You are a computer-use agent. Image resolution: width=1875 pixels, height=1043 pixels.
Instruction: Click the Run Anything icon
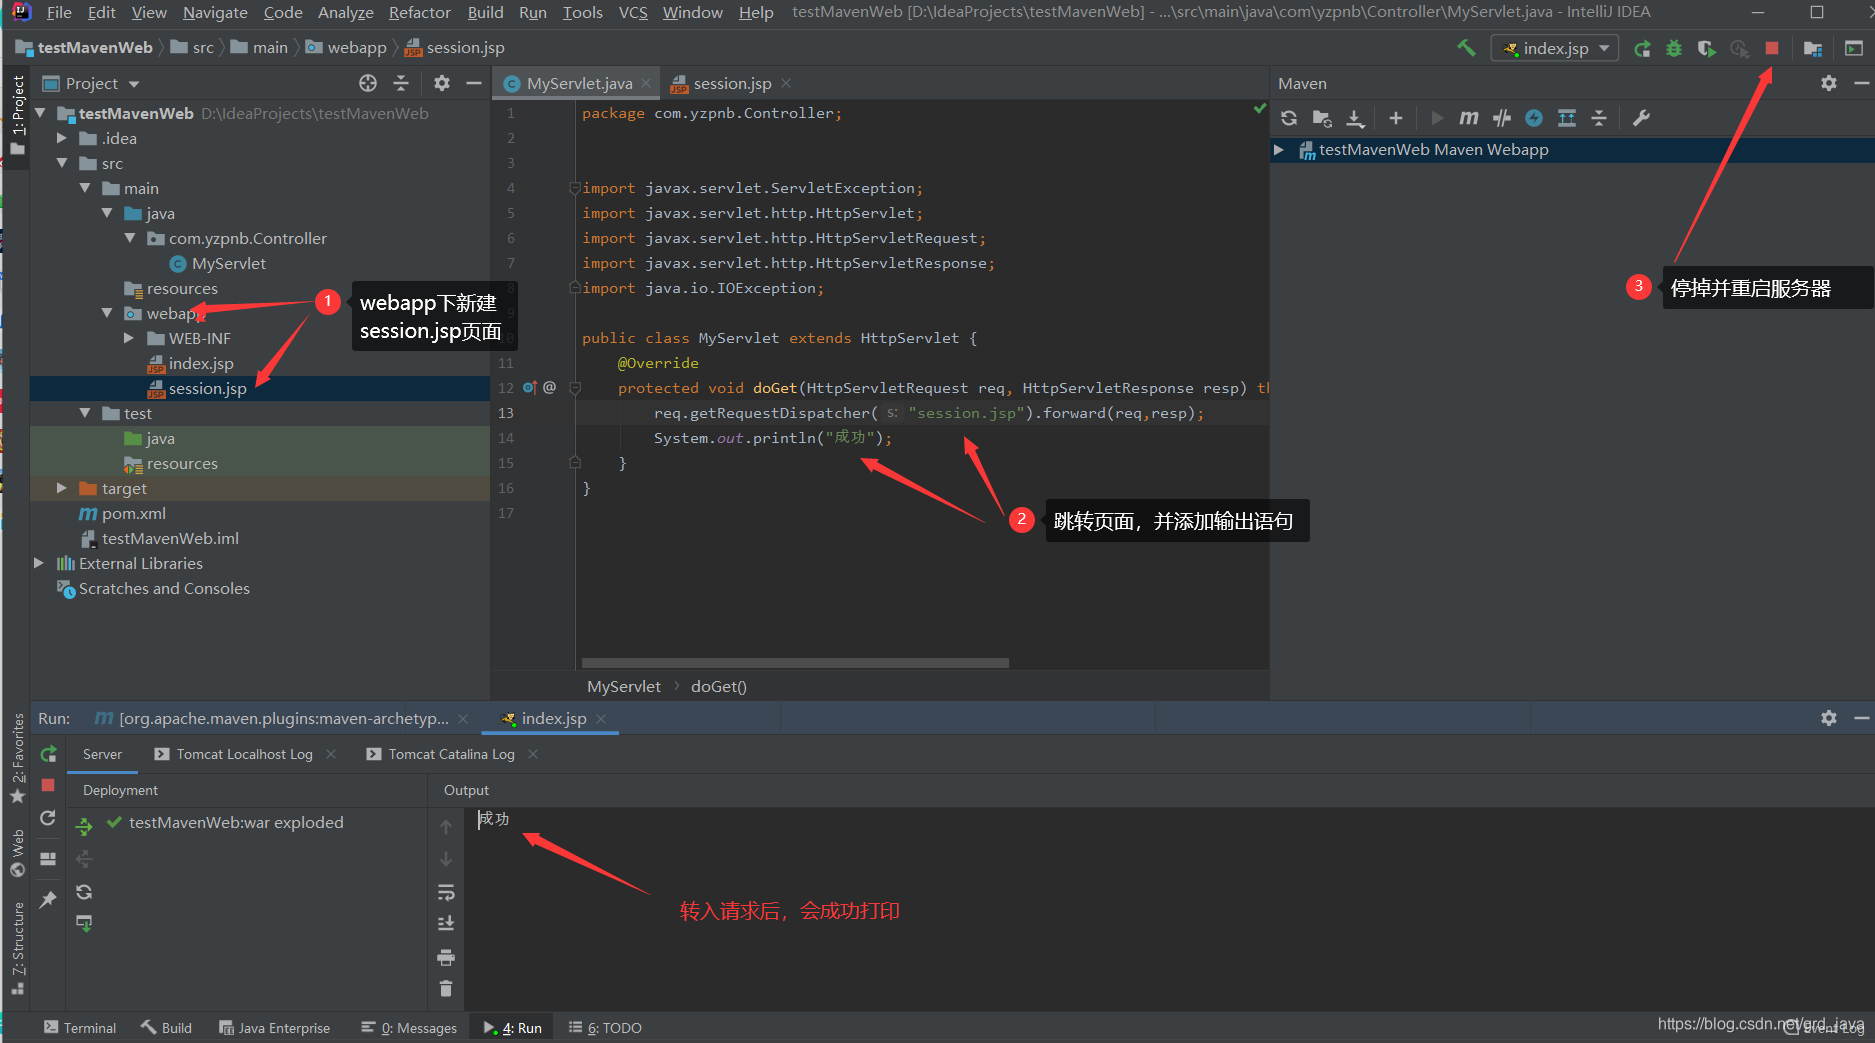tap(1853, 48)
